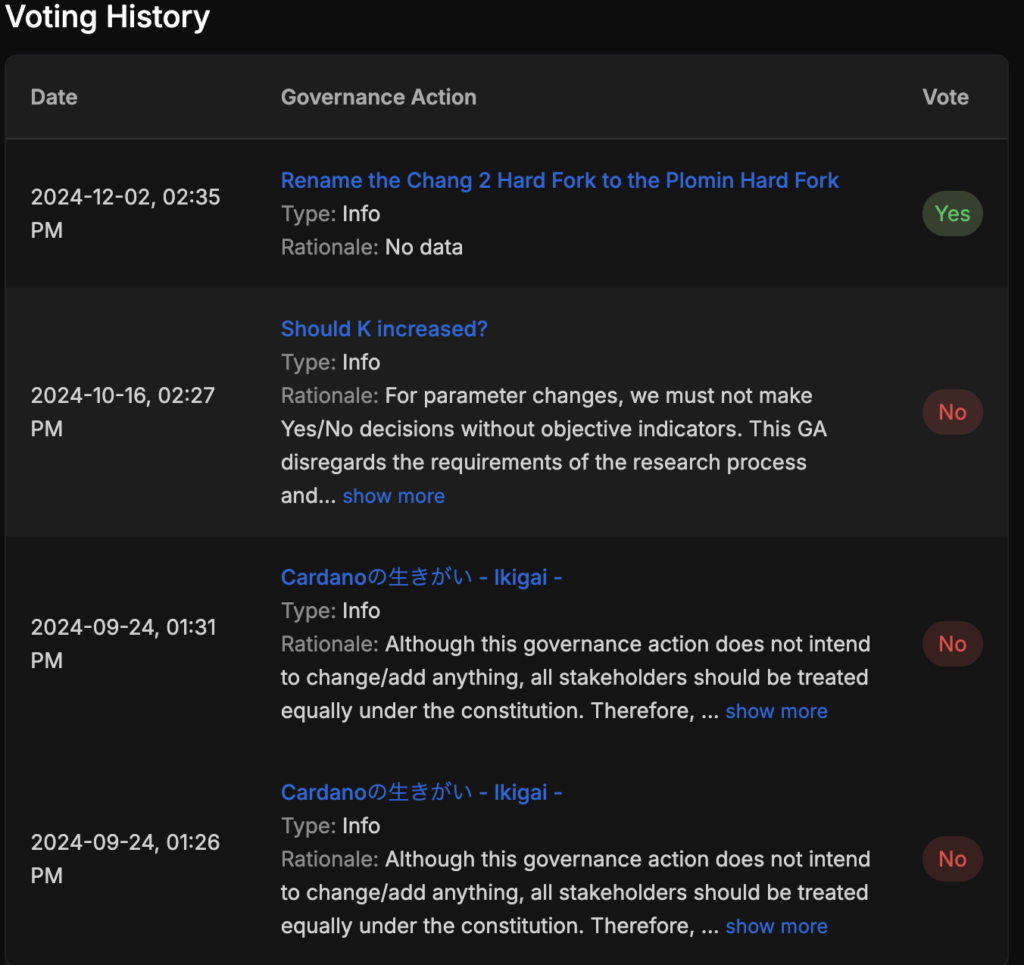Click the green Yes vote badge

(x=952, y=214)
